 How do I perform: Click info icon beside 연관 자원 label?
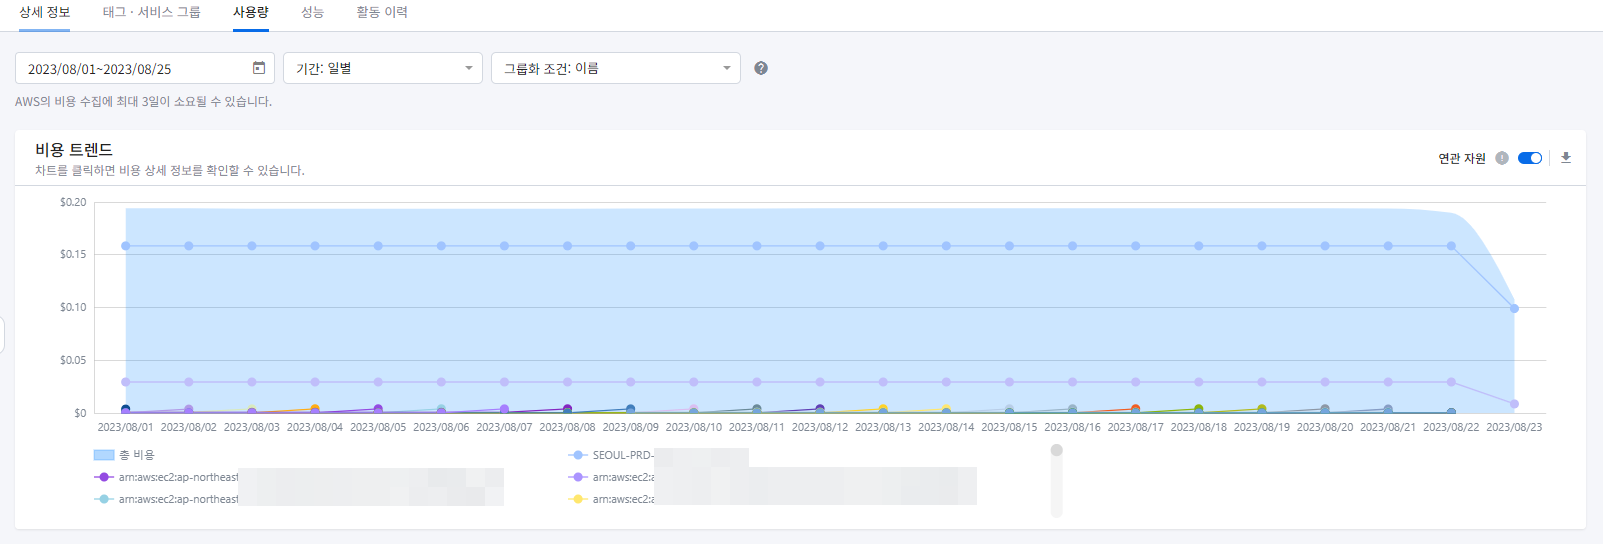(1502, 158)
